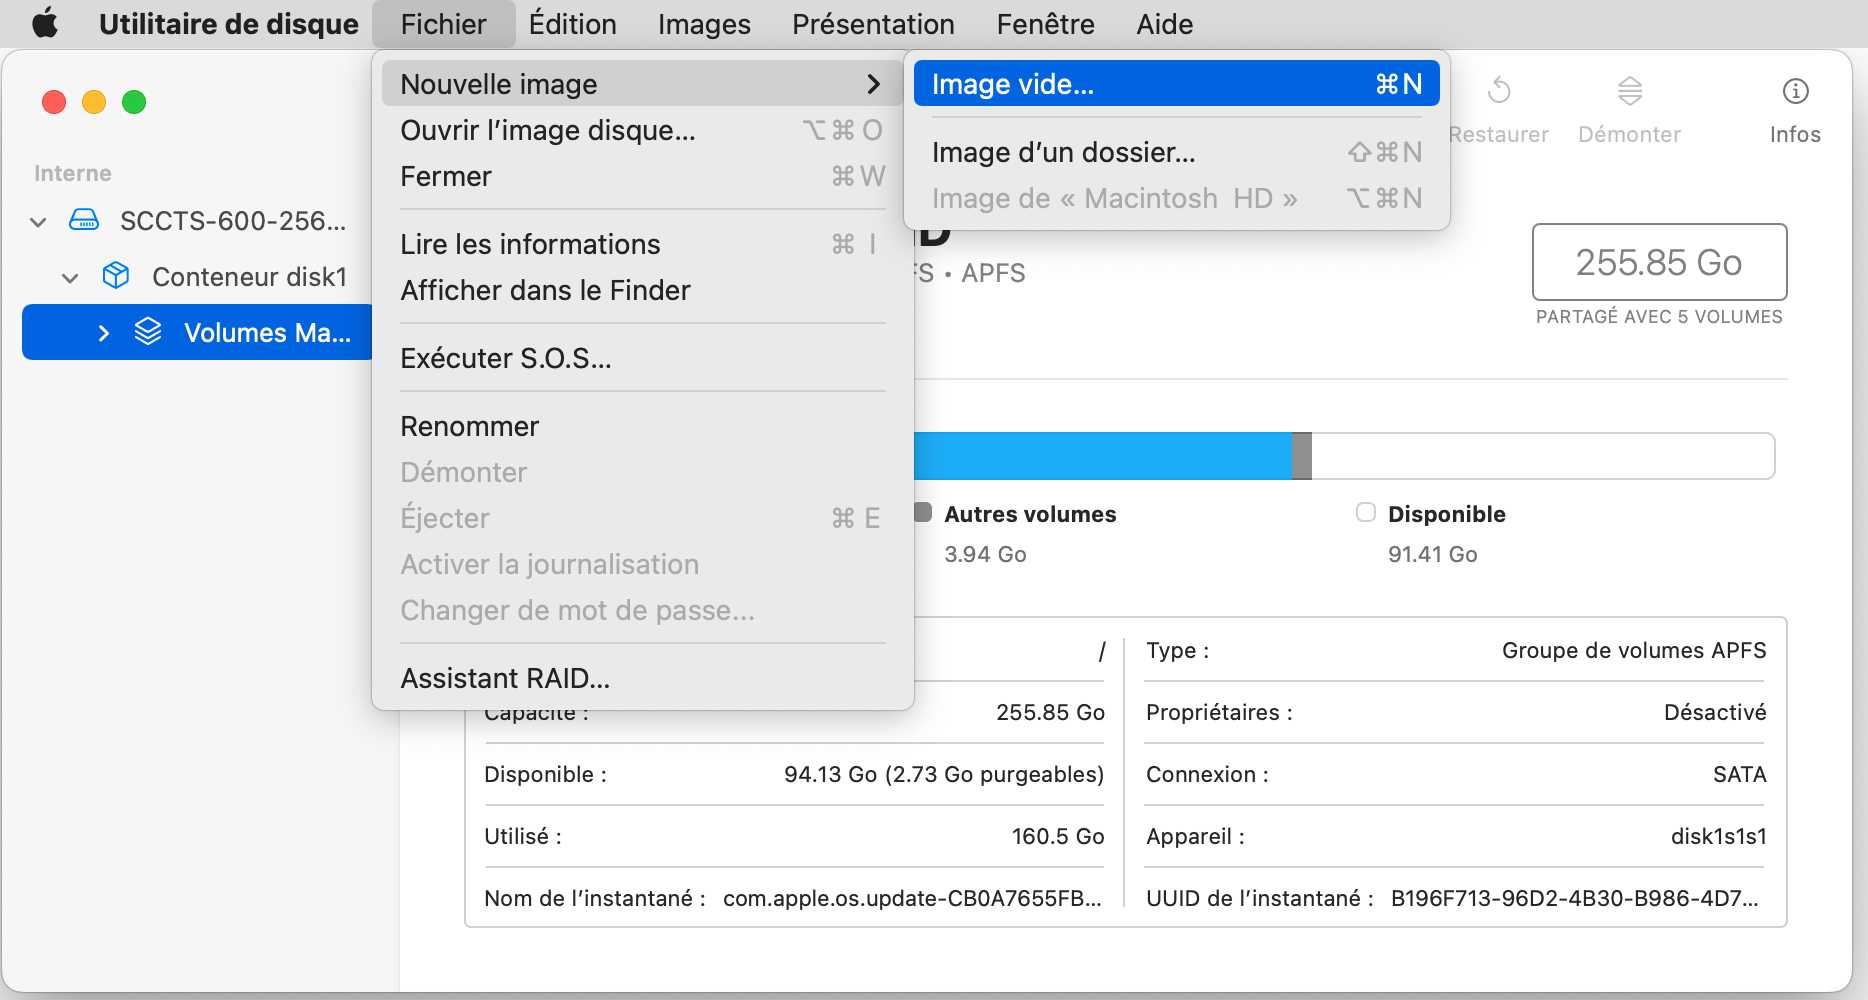Click the 3.94 Go Autres volumes value

pyautogui.click(x=985, y=554)
